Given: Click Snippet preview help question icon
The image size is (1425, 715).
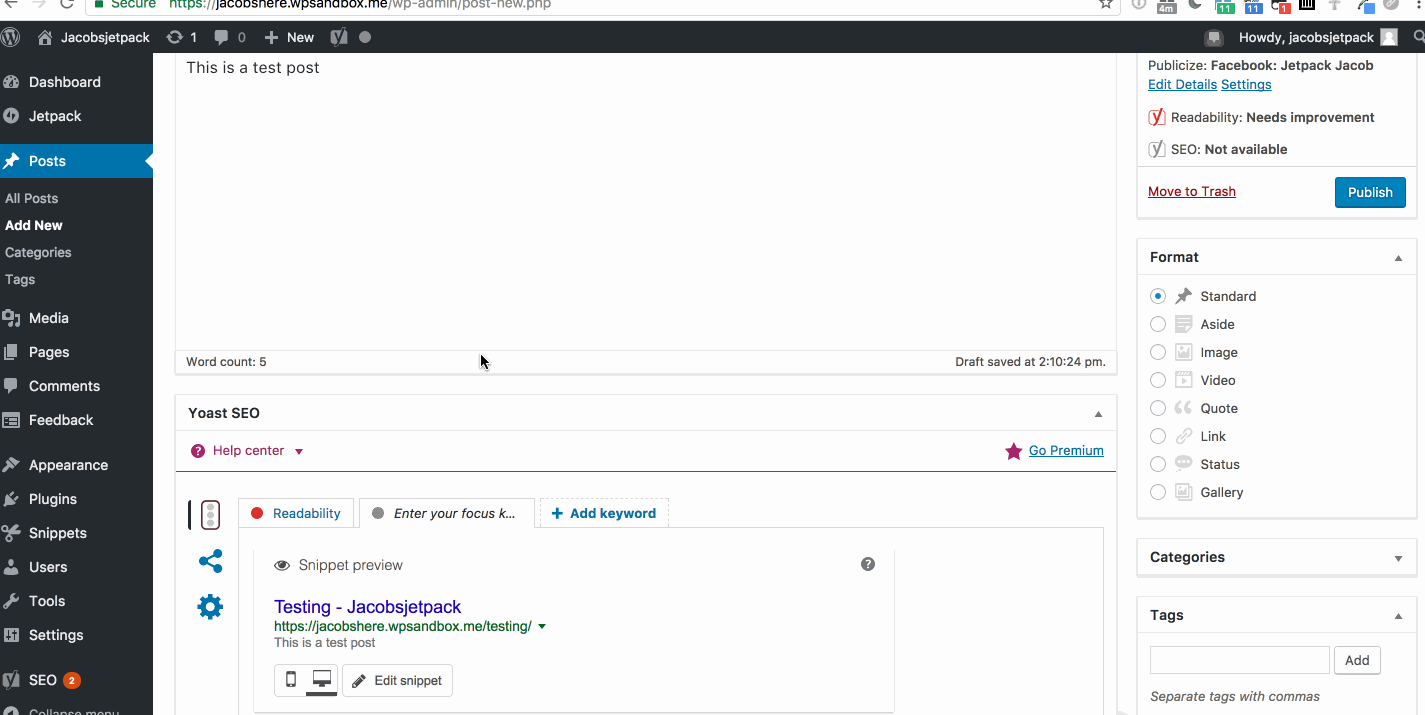Looking at the screenshot, I should 868,564.
